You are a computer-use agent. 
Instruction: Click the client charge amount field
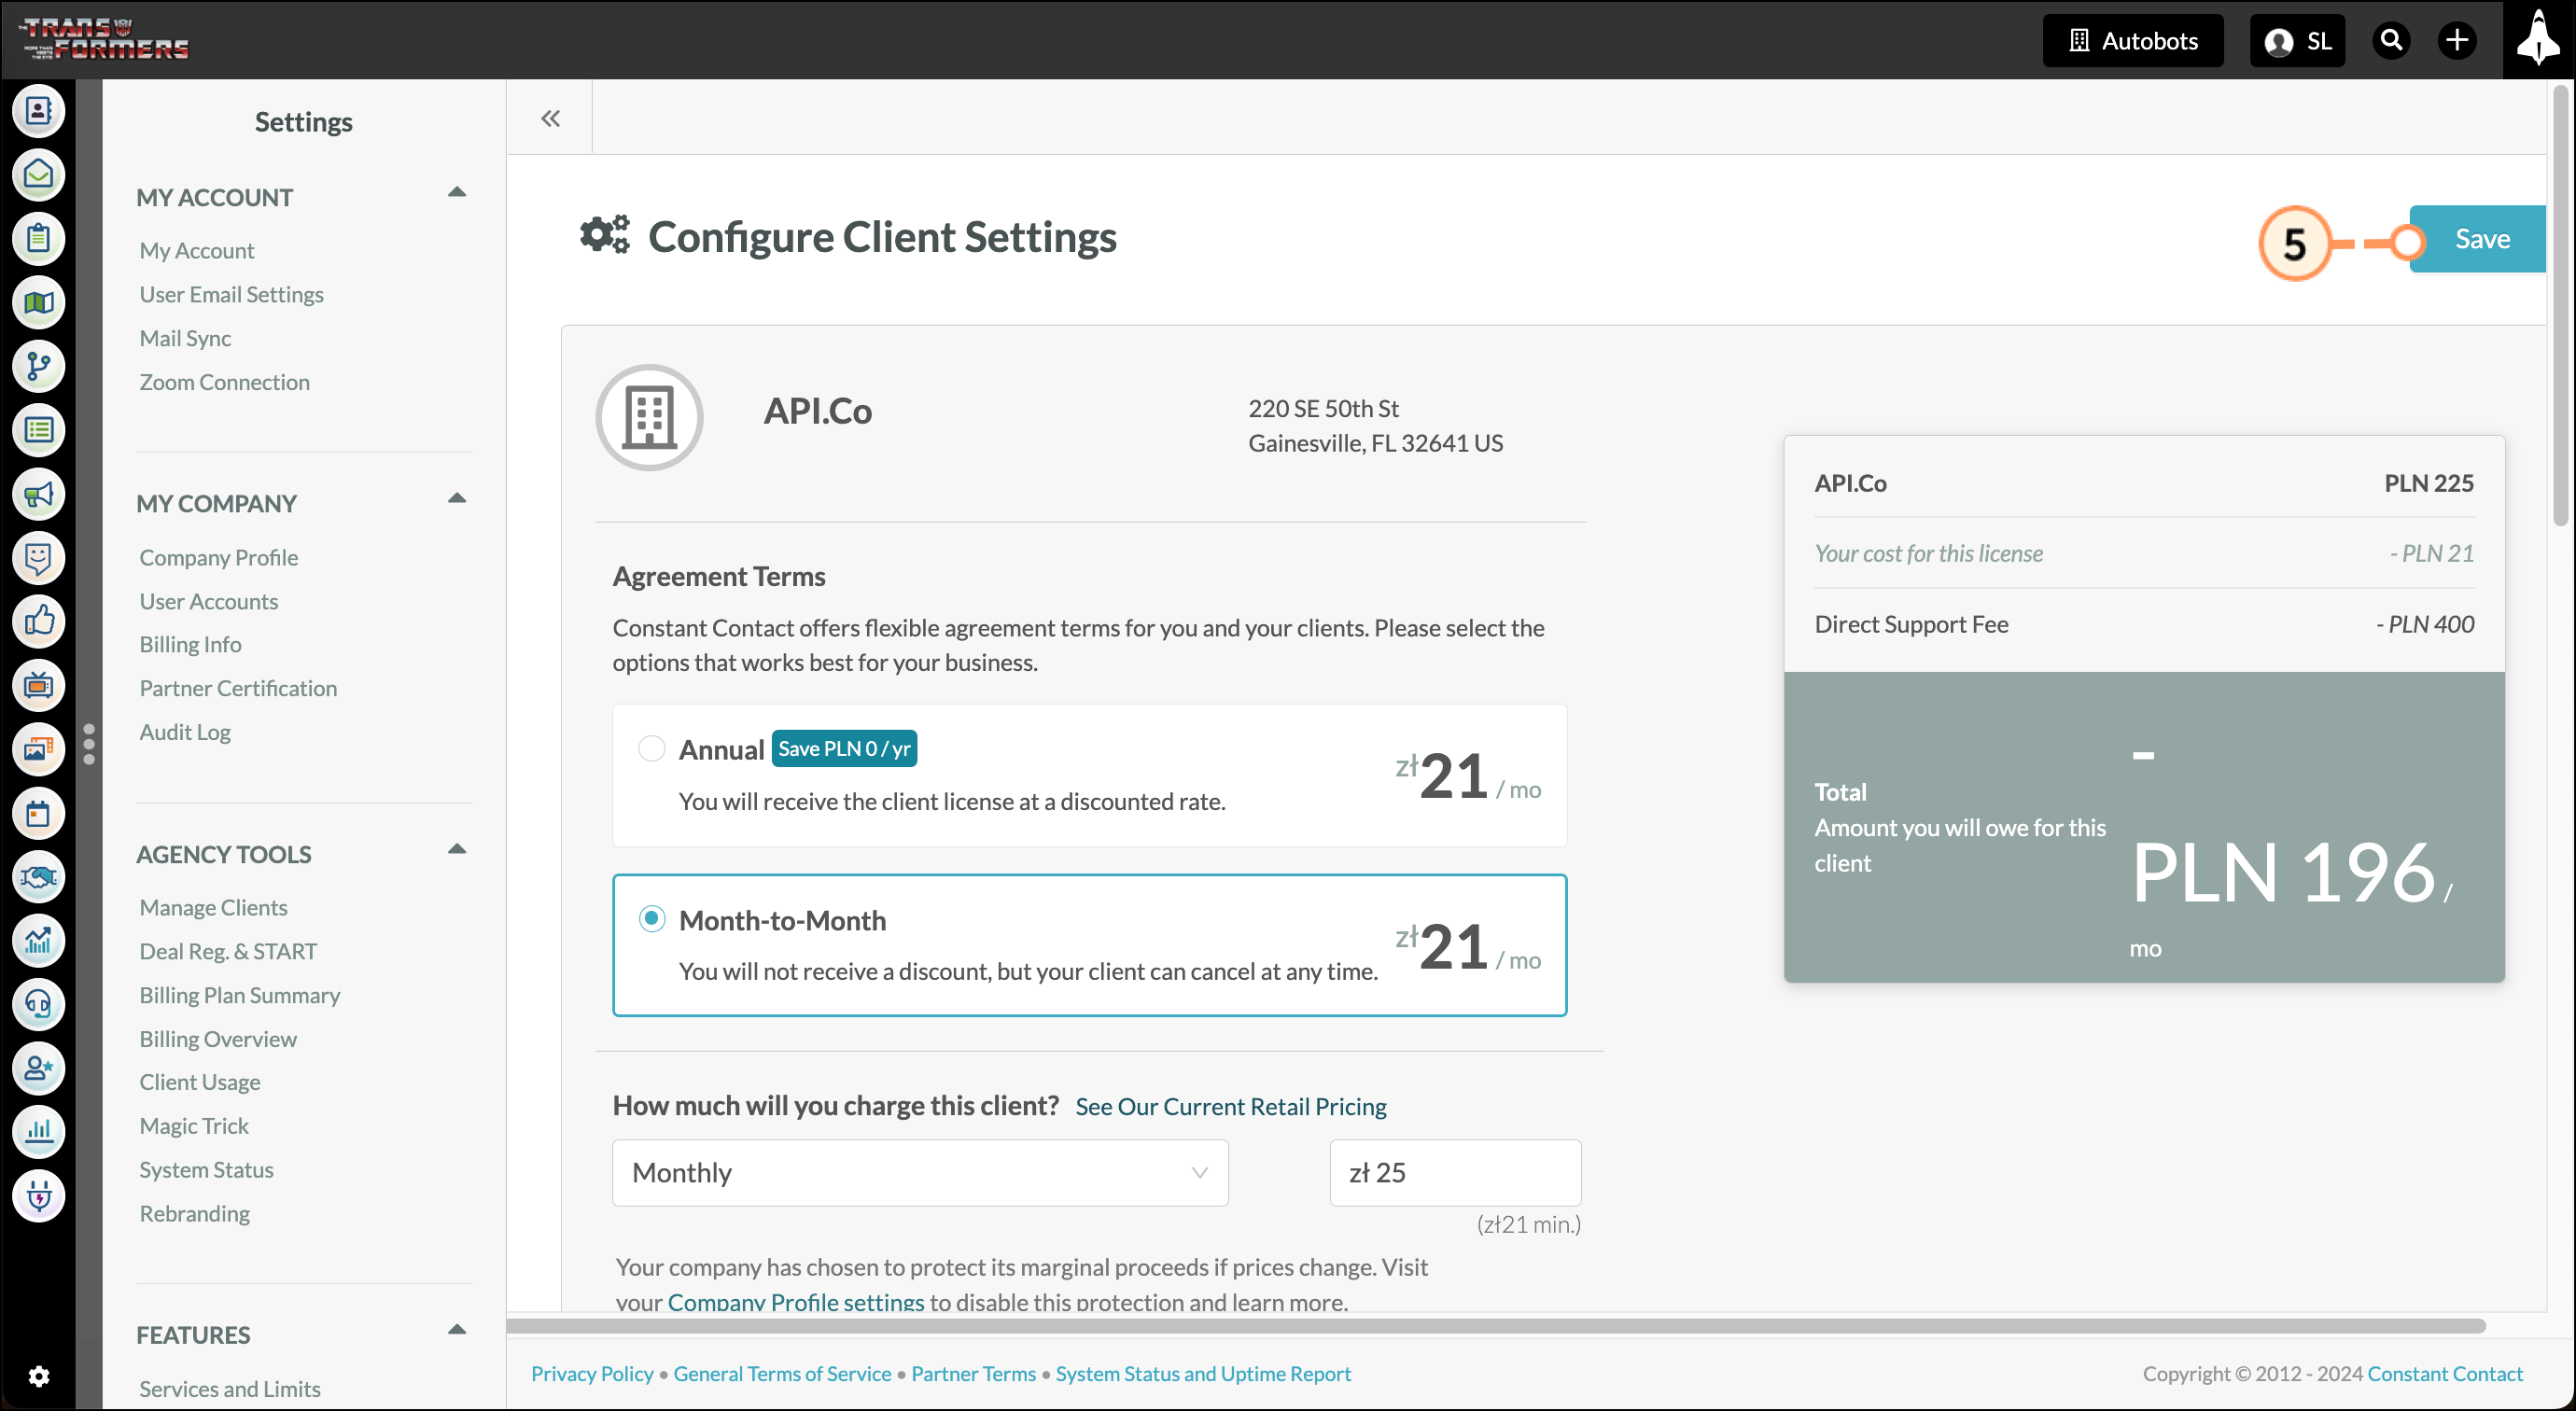pos(1455,1173)
